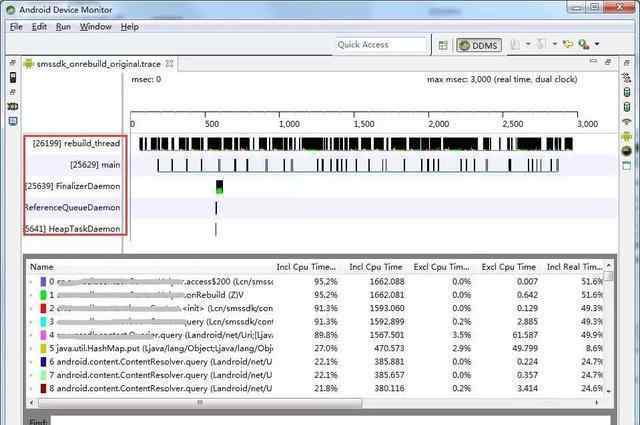Click right arrow of horizontal scrollbar
Viewport: 640px width, 425px height.
(x=597, y=403)
